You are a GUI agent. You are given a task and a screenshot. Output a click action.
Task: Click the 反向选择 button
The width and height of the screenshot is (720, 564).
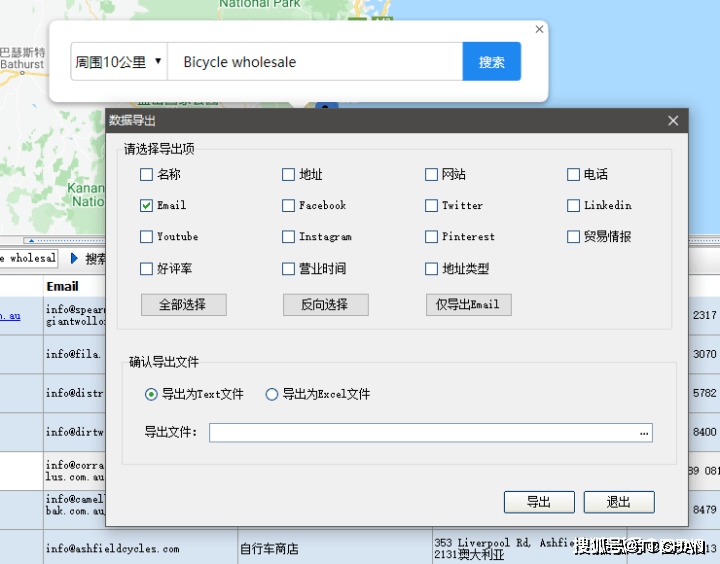[326, 305]
